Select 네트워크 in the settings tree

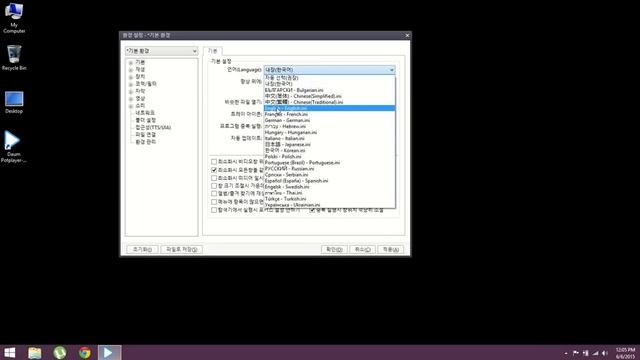click(145, 113)
